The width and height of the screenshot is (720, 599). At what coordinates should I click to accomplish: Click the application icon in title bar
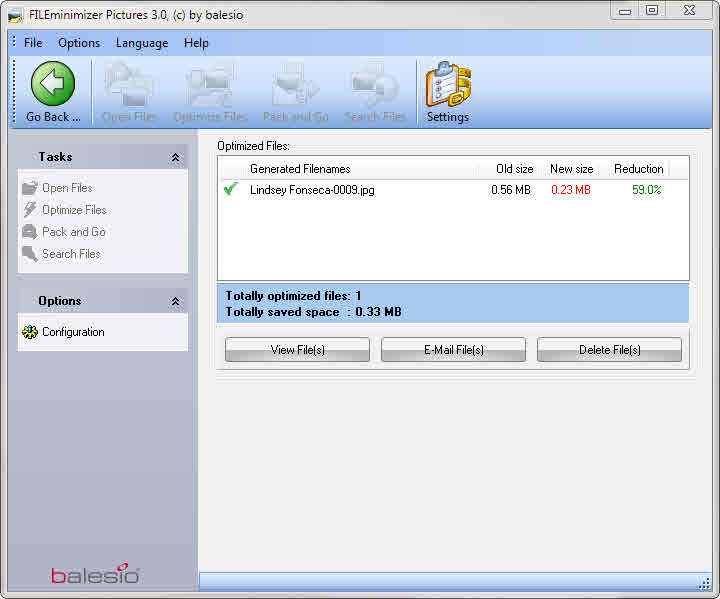coord(16,16)
